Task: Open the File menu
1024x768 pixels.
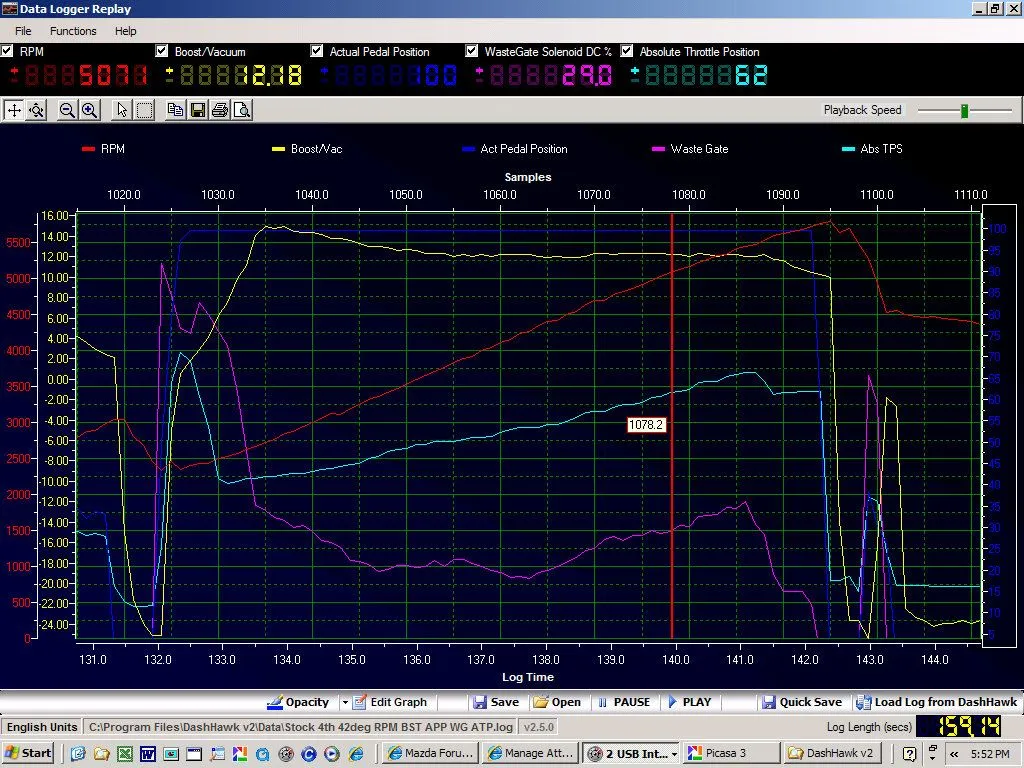Action: point(23,31)
